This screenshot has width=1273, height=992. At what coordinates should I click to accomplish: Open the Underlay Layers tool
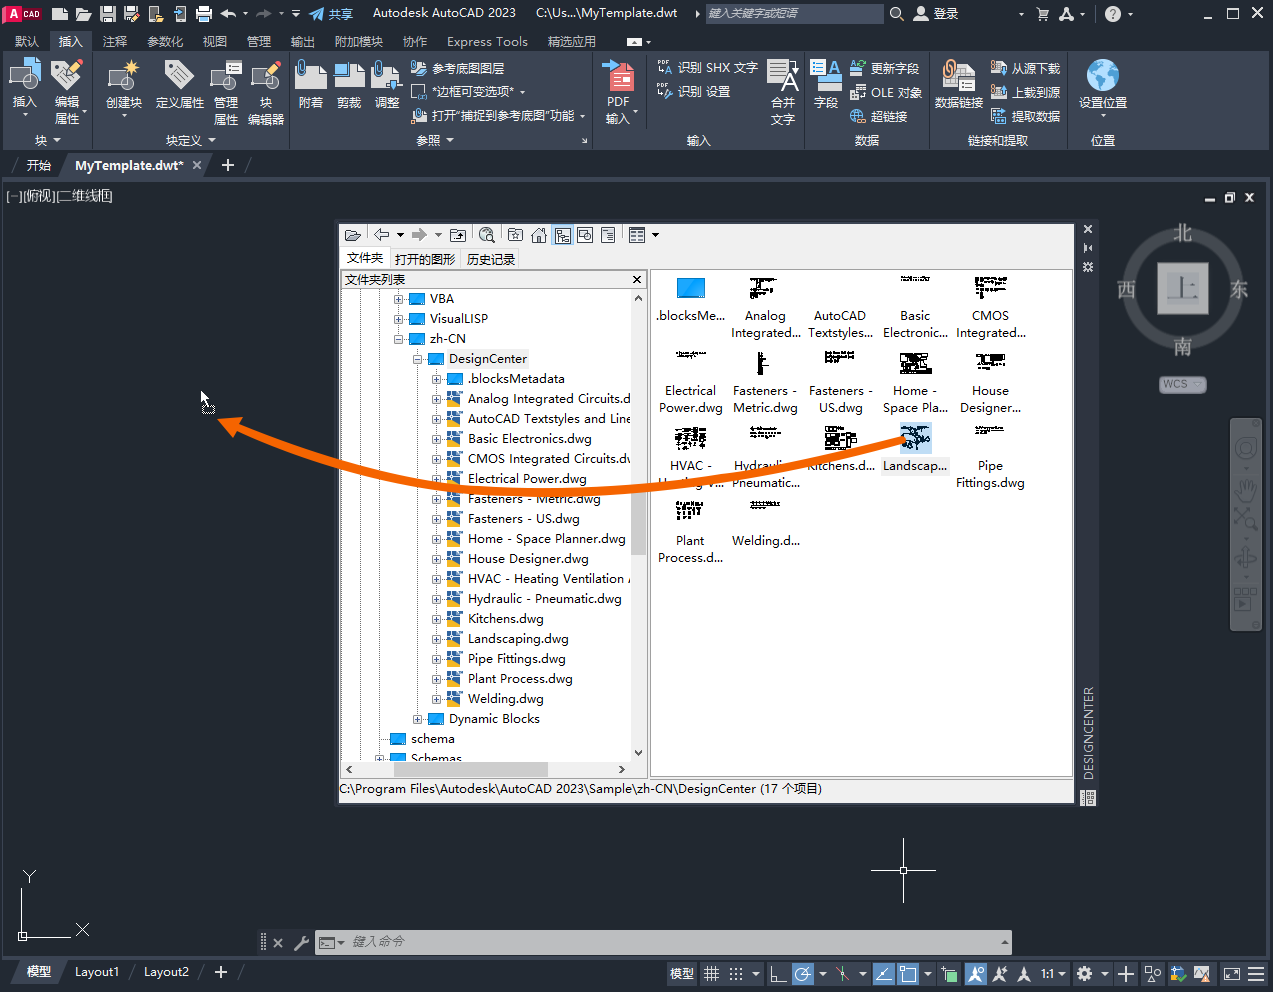tap(458, 68)
